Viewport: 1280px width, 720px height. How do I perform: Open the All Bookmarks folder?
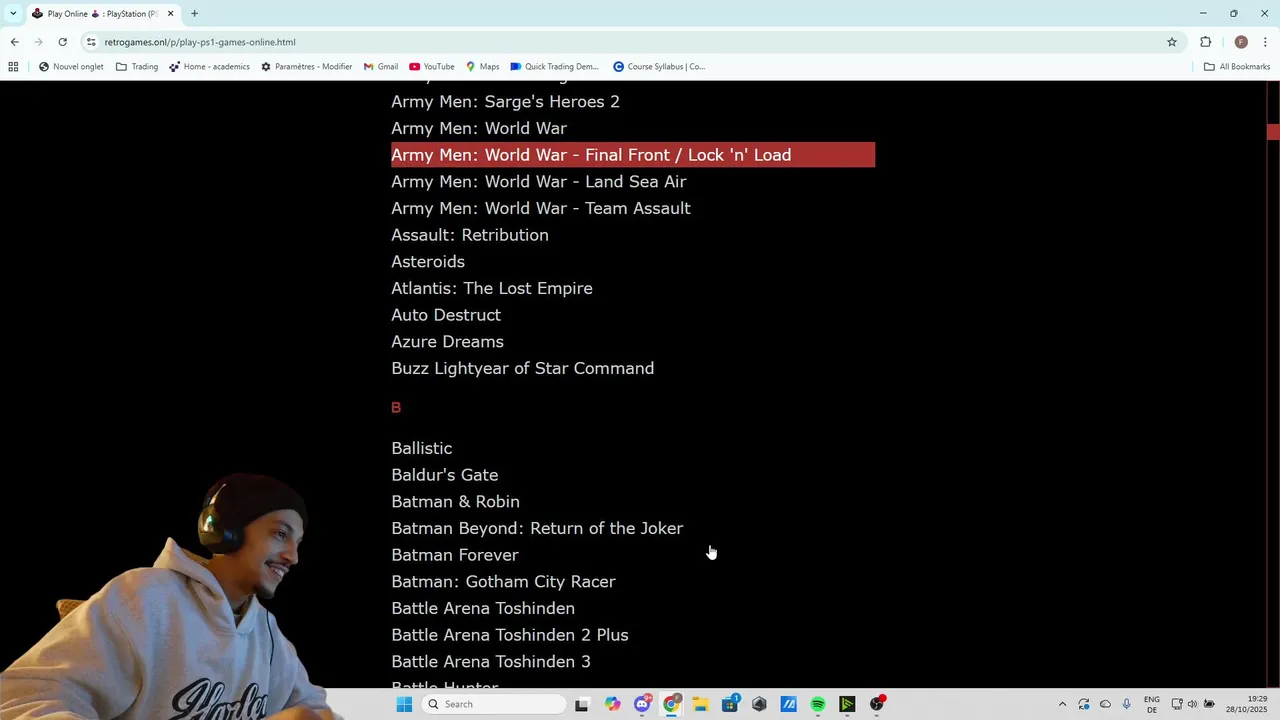click(x=1237, y=67)
